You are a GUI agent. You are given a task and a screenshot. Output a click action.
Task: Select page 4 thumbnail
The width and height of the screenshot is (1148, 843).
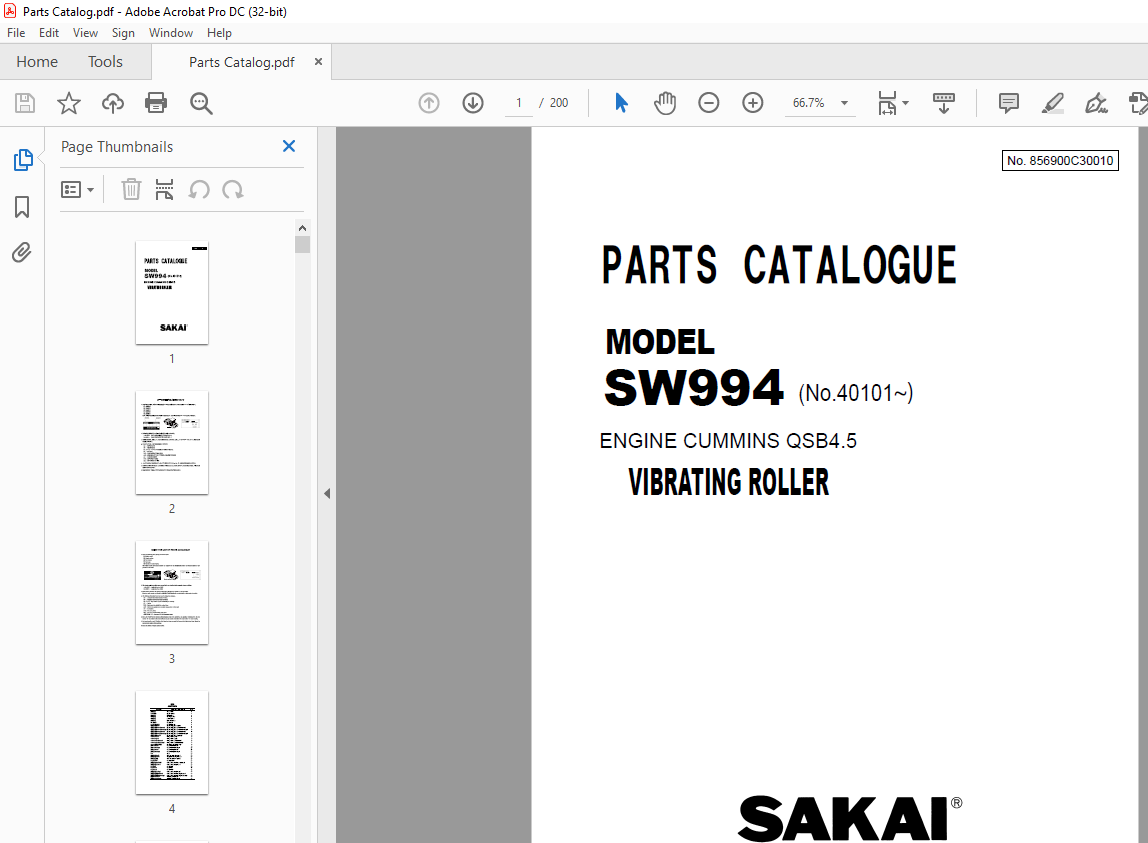172,743
